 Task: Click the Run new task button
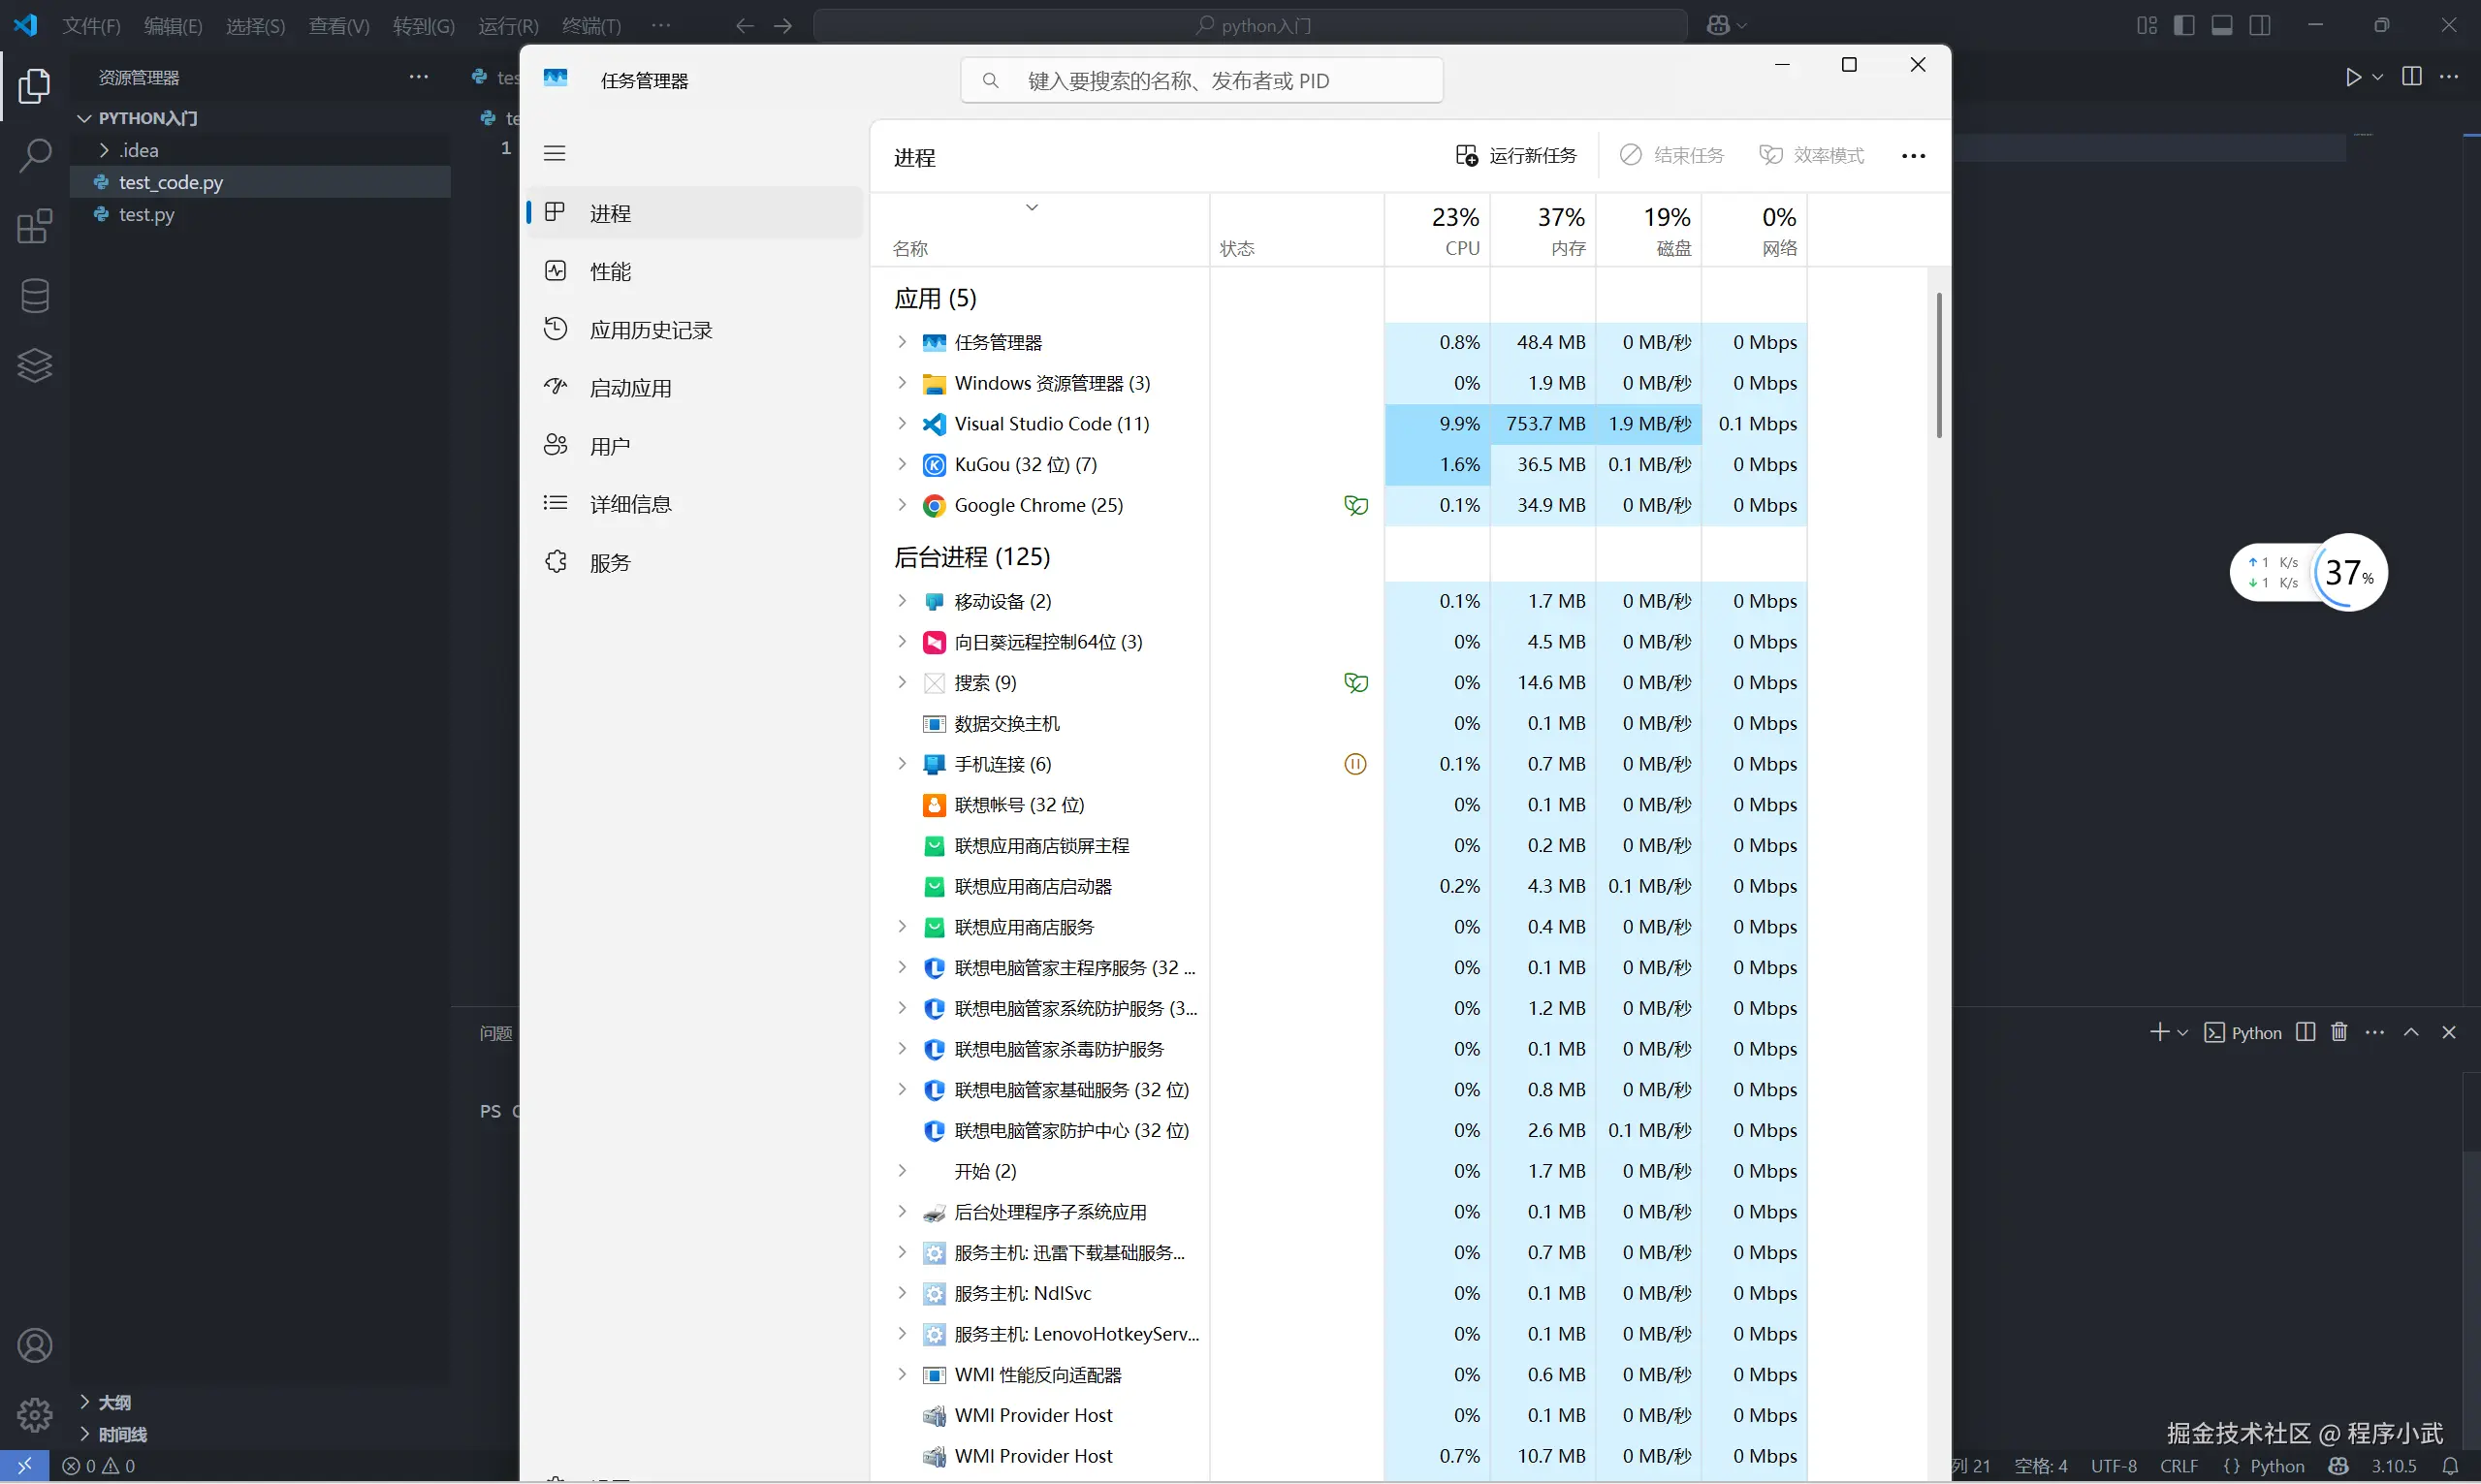click(x=1516, y=155)
